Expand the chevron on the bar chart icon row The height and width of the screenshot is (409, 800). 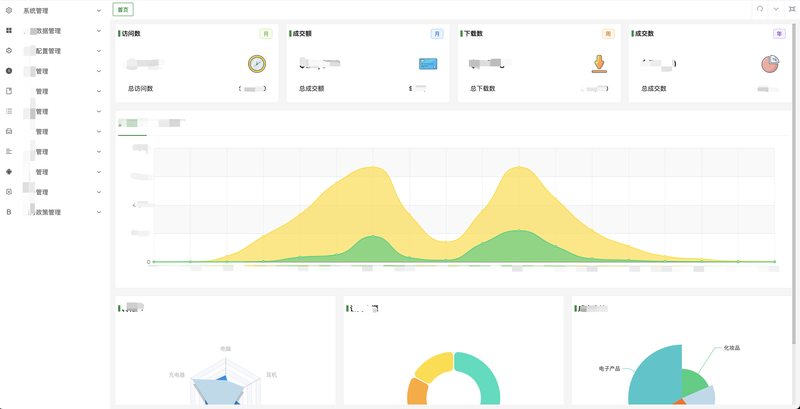pyautogui.click(x=99, y=151)
